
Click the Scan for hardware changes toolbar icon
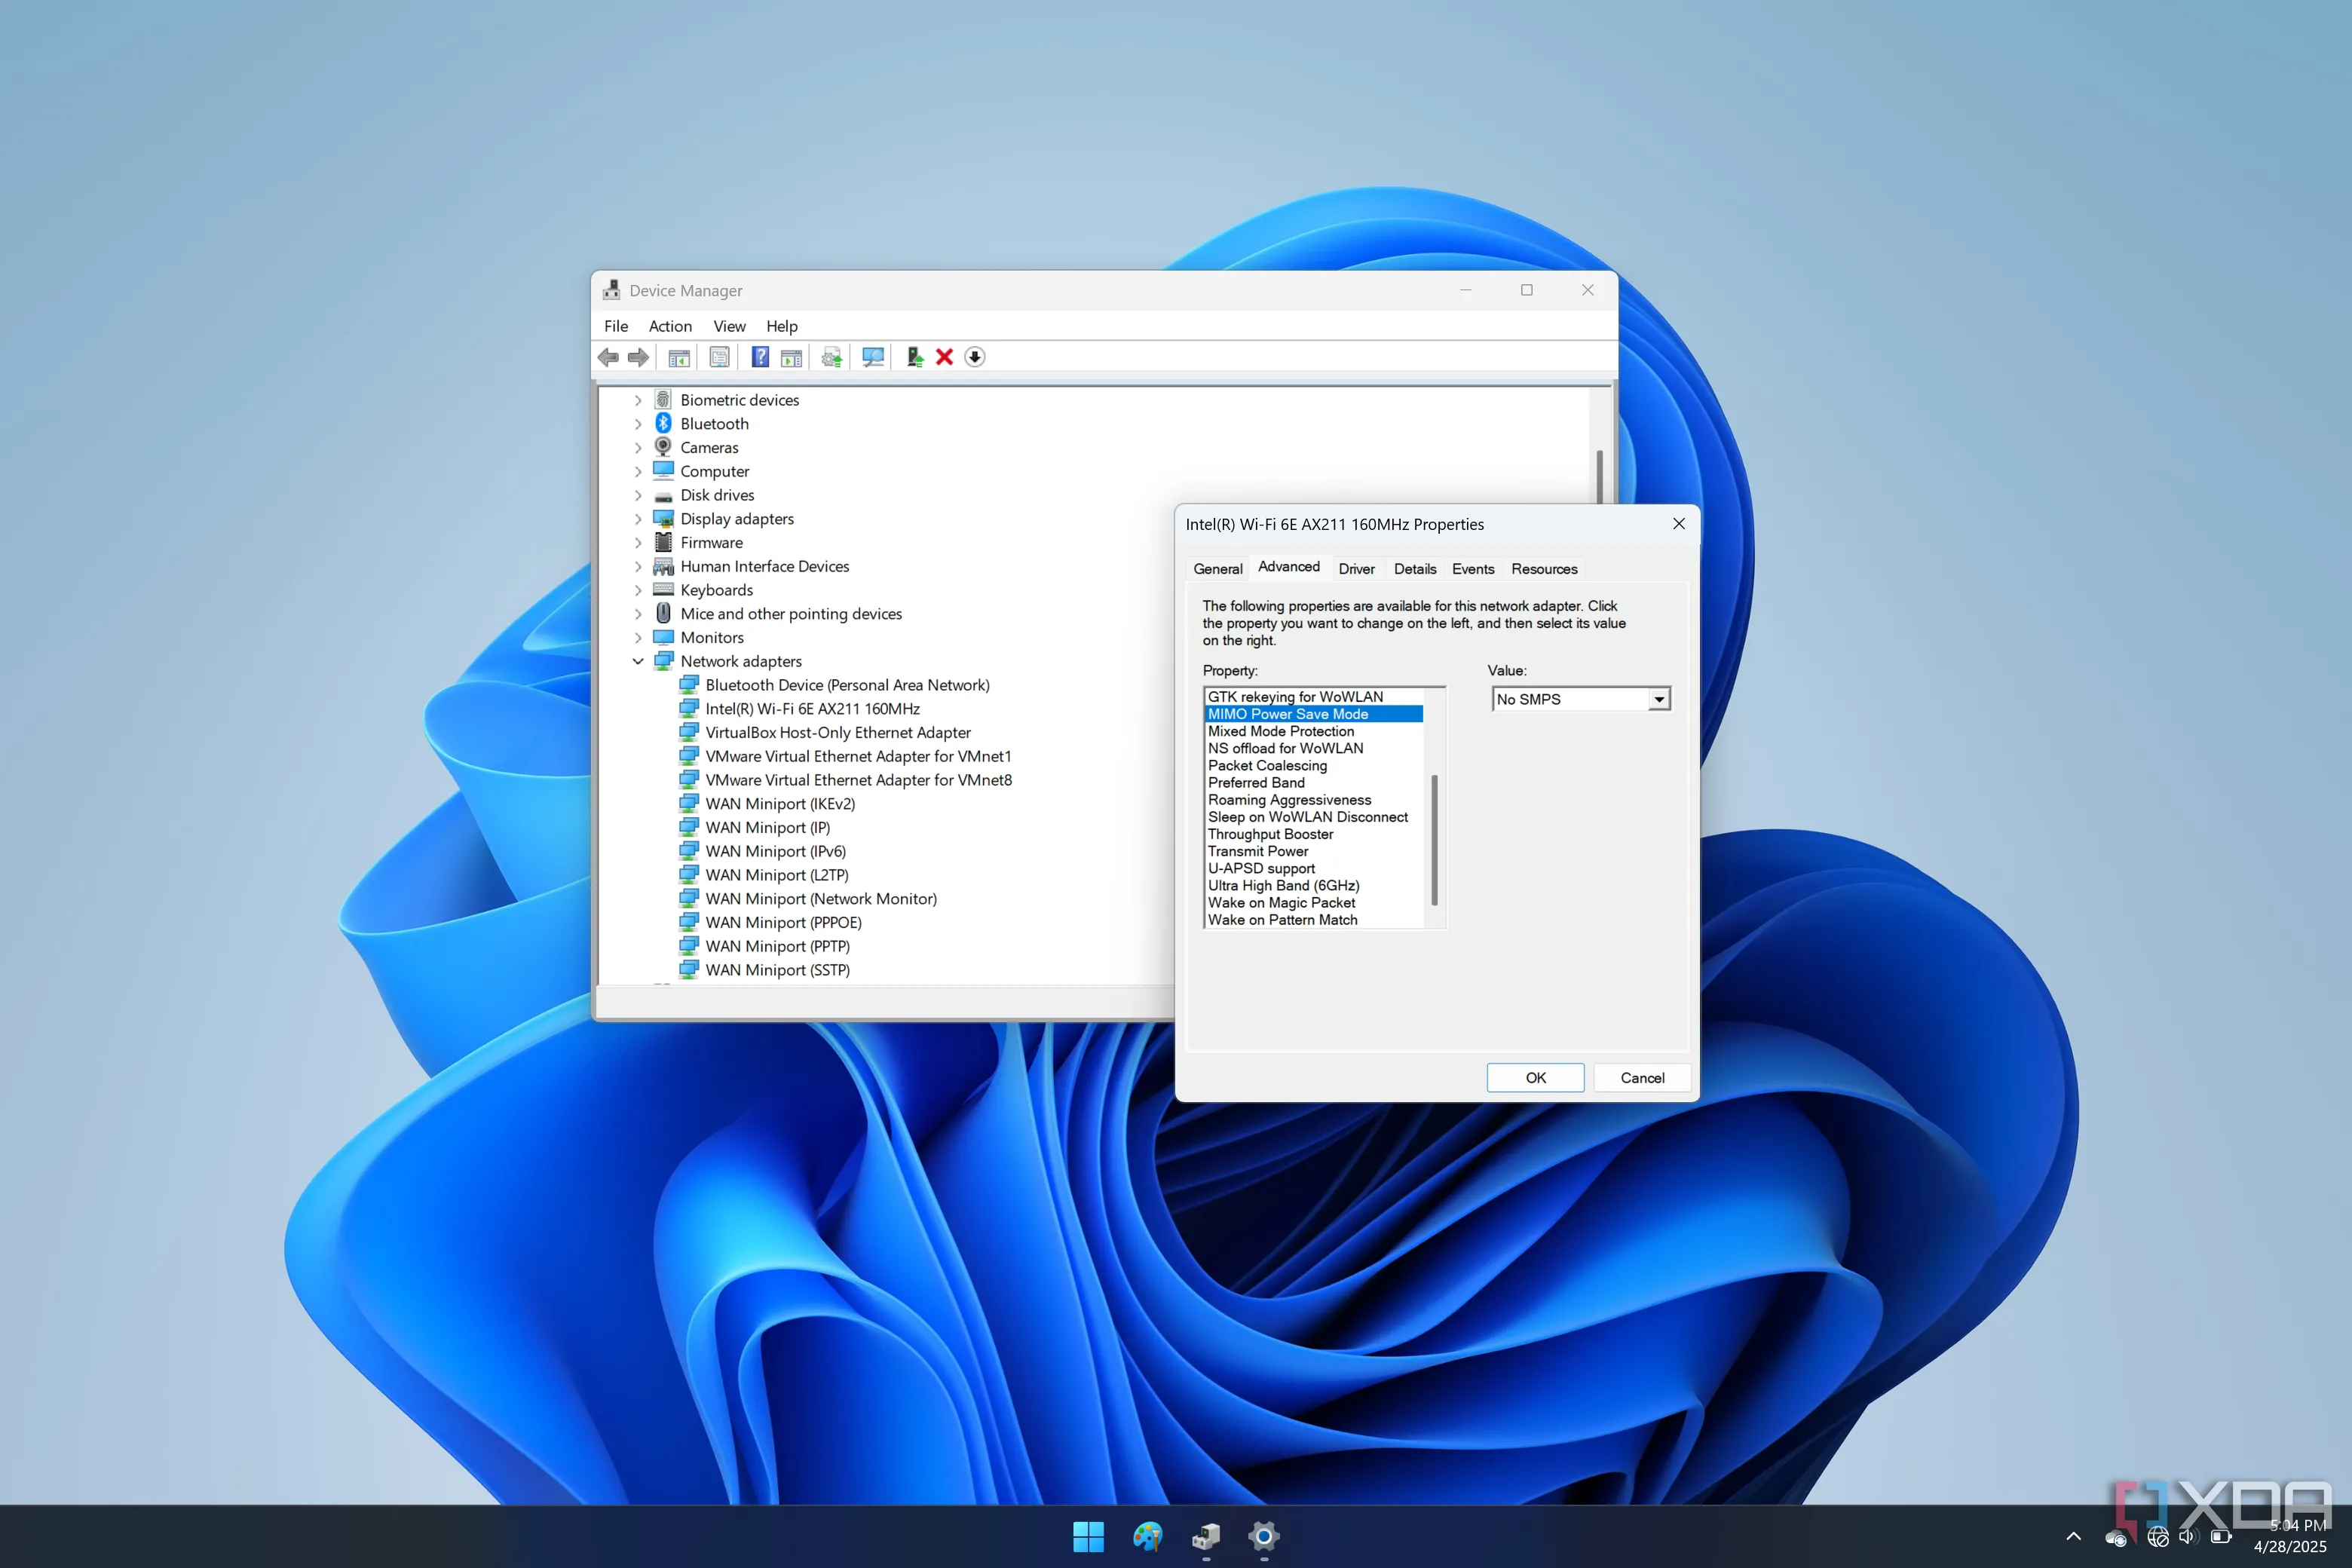point(872,357)
